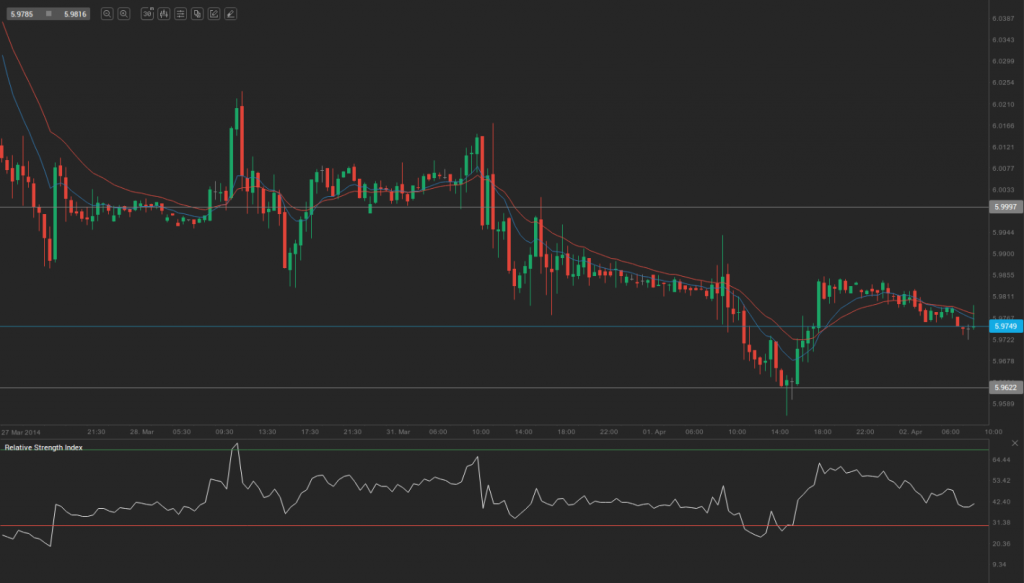Screen dimensions: 1024x583
Task: Select the pen drawing tool
Action: (232, 14)
